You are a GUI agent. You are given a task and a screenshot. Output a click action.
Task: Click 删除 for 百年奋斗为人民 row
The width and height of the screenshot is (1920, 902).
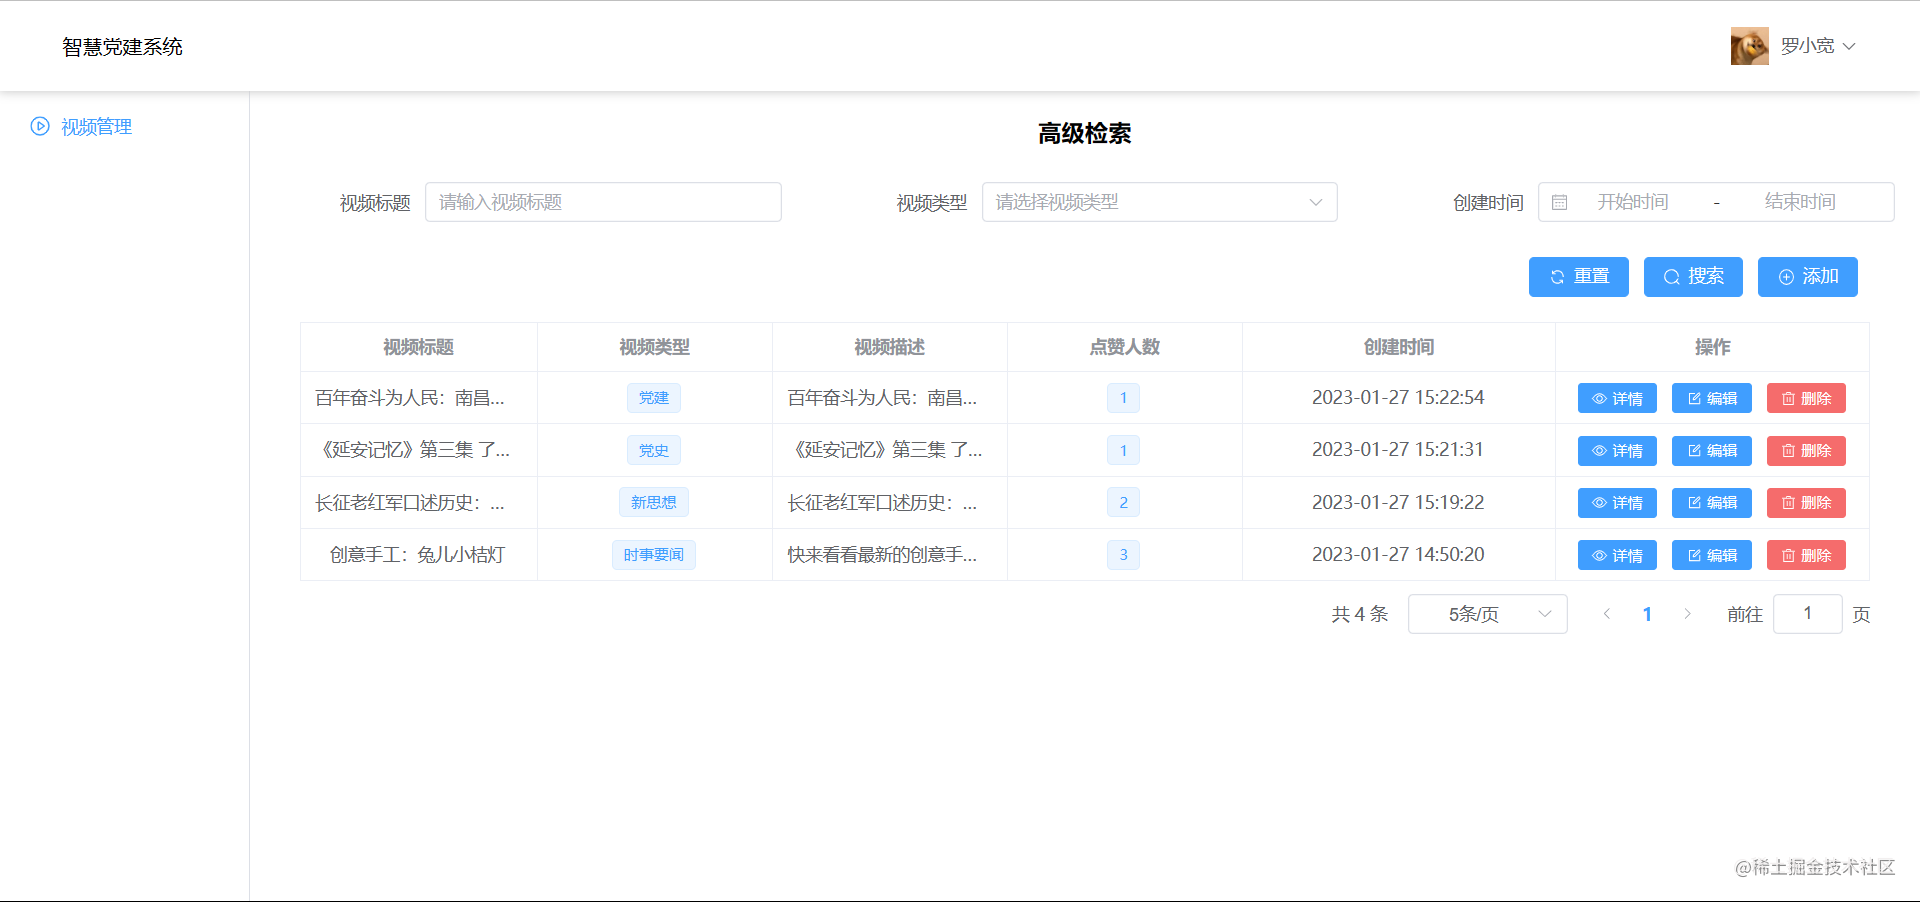1806,398
